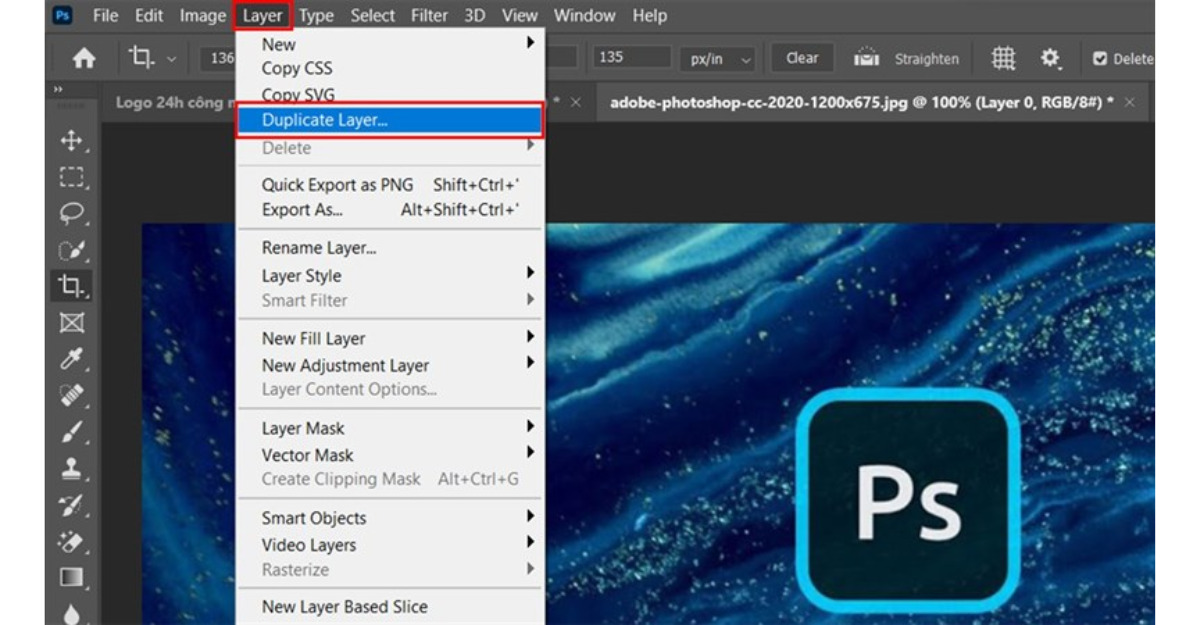
Task: Select the Brush tool
Action: pos(72,432)
